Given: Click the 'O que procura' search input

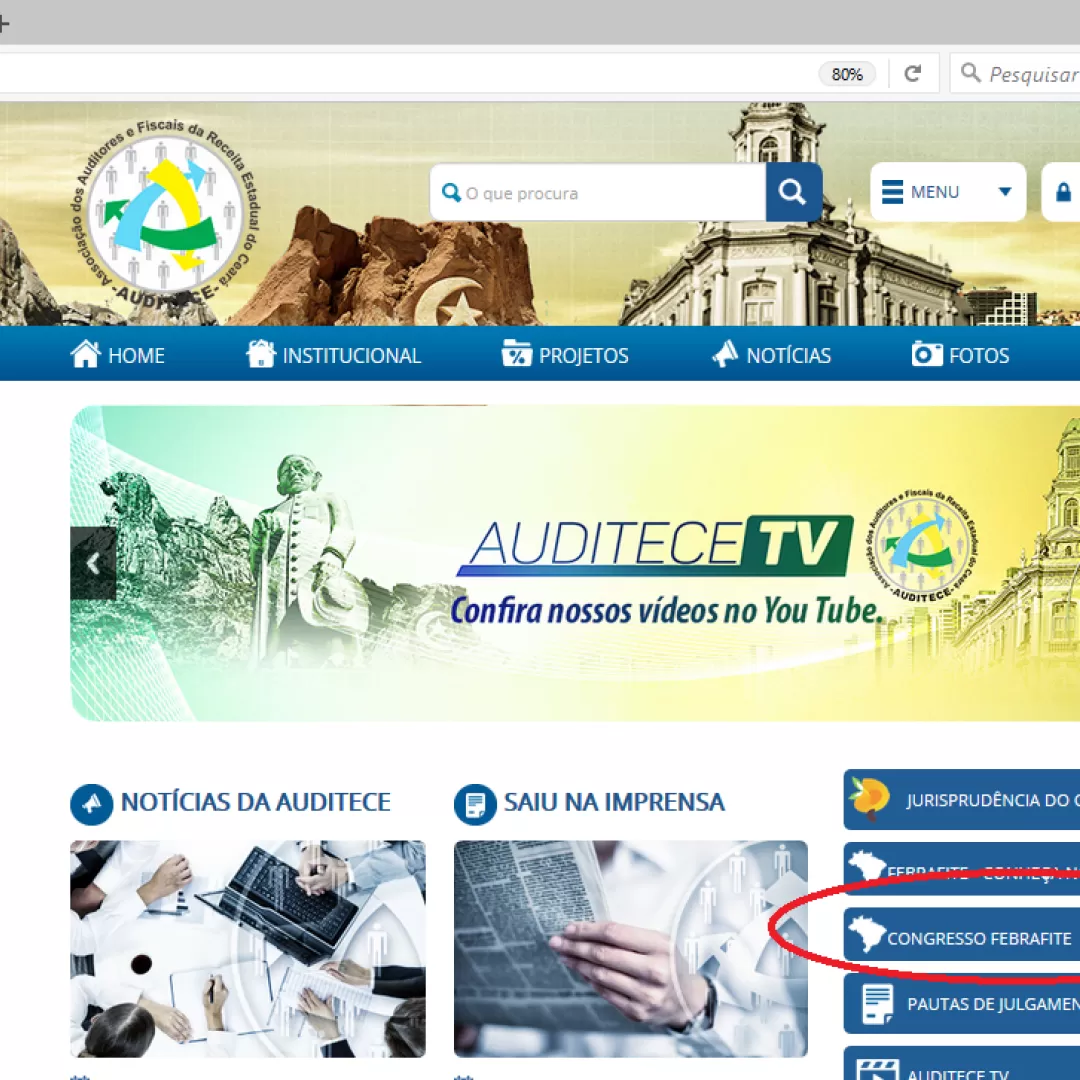Looking at the screenshot, I should 598,193.
